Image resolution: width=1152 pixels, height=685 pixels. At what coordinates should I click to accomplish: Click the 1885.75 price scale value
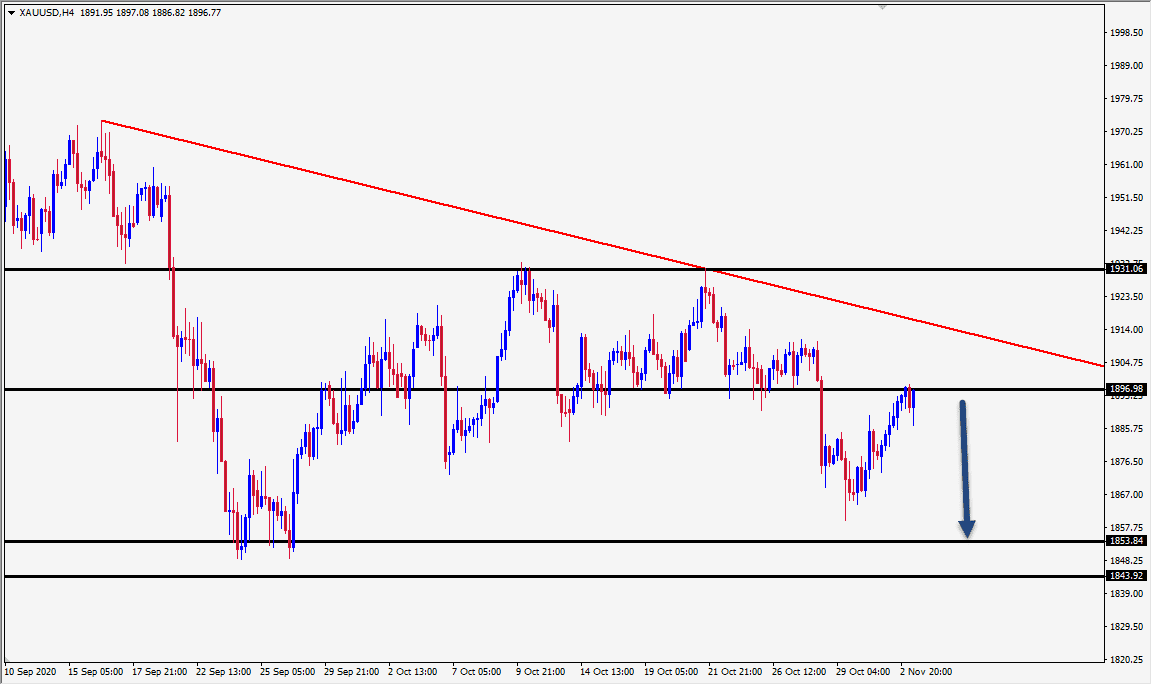tap(1127, 428)
